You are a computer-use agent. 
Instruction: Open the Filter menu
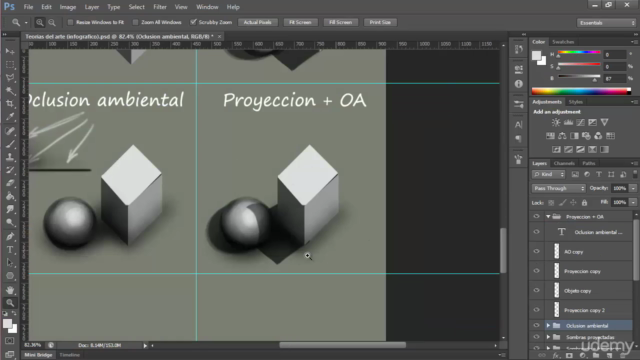(160, 7)
